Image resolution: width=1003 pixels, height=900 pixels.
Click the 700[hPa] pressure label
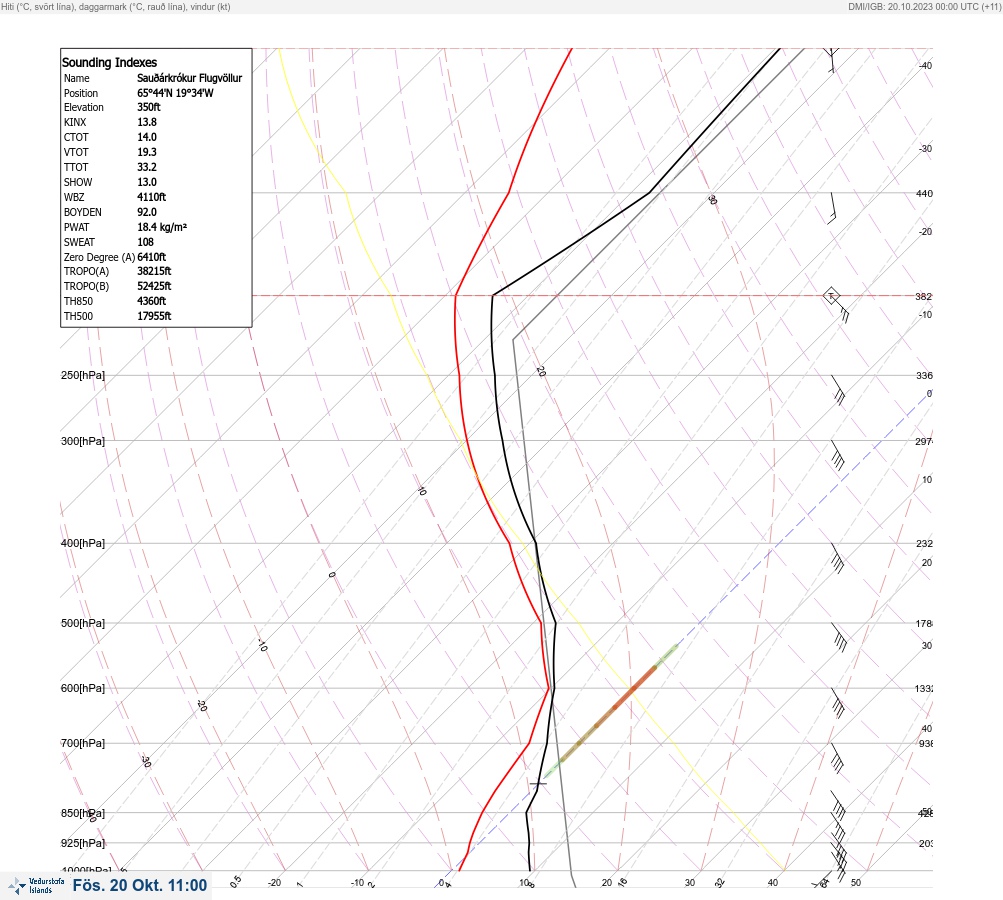coord(83,743)
